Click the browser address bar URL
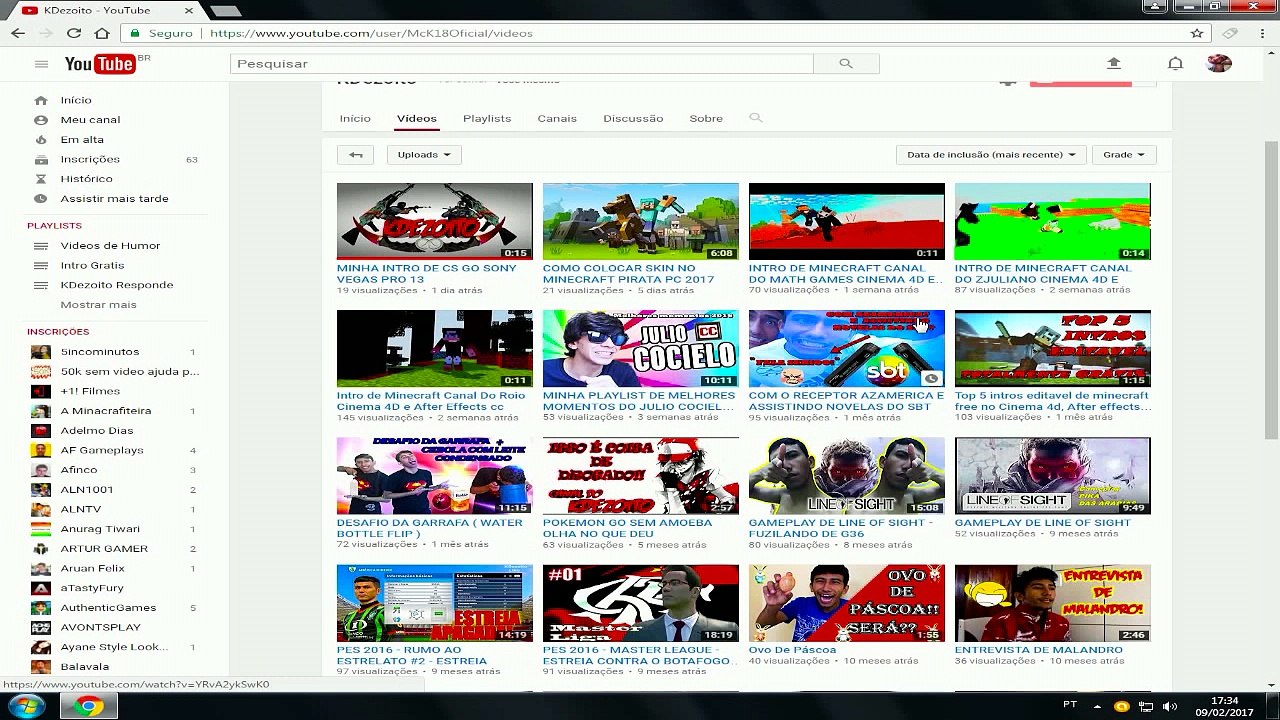Screen dimensions: 1280x720 tap(371, 33)
